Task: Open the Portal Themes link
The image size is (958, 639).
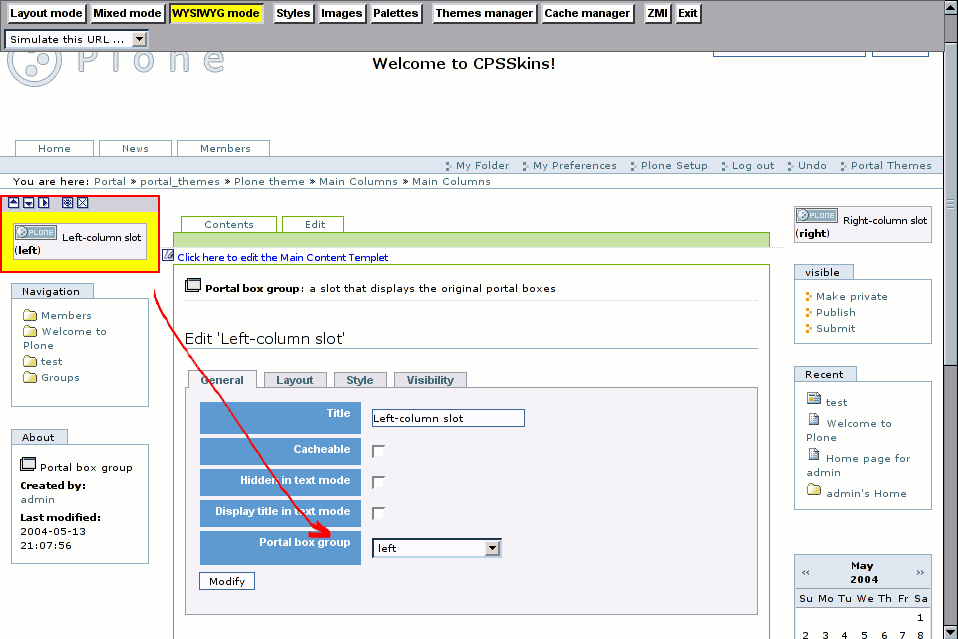Action: (891, 166)
